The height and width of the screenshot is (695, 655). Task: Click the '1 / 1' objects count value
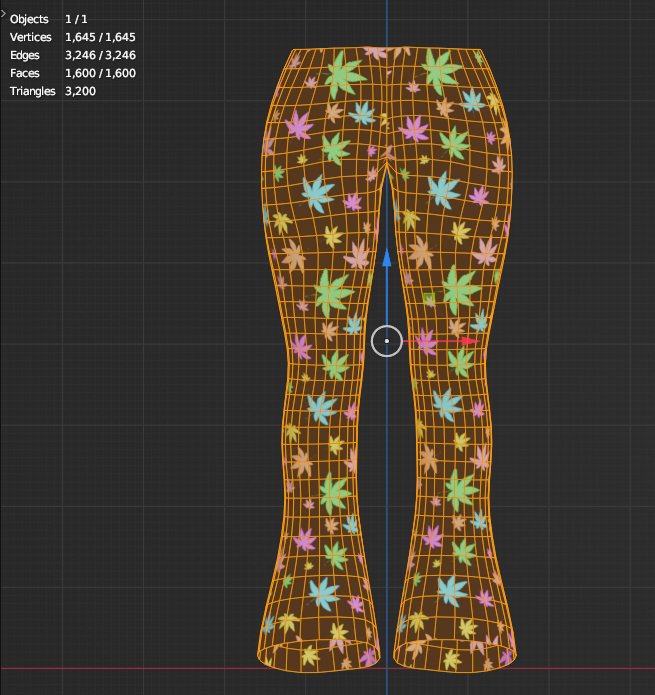(x=76, y=20)
